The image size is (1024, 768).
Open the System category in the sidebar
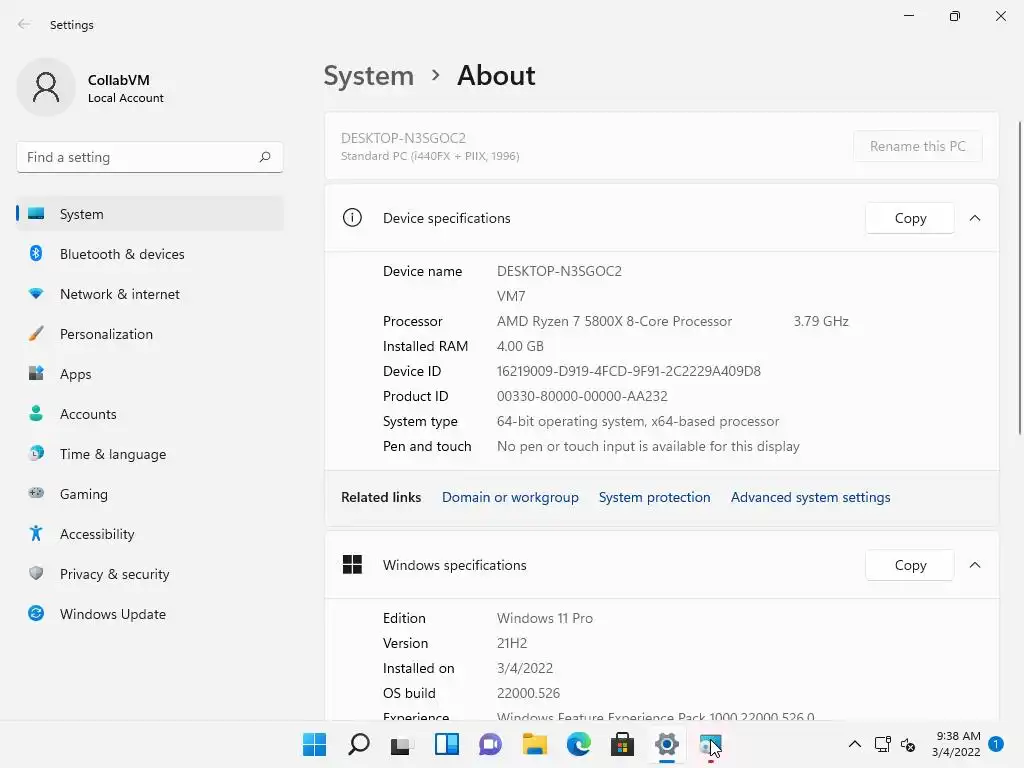point(150,214)
